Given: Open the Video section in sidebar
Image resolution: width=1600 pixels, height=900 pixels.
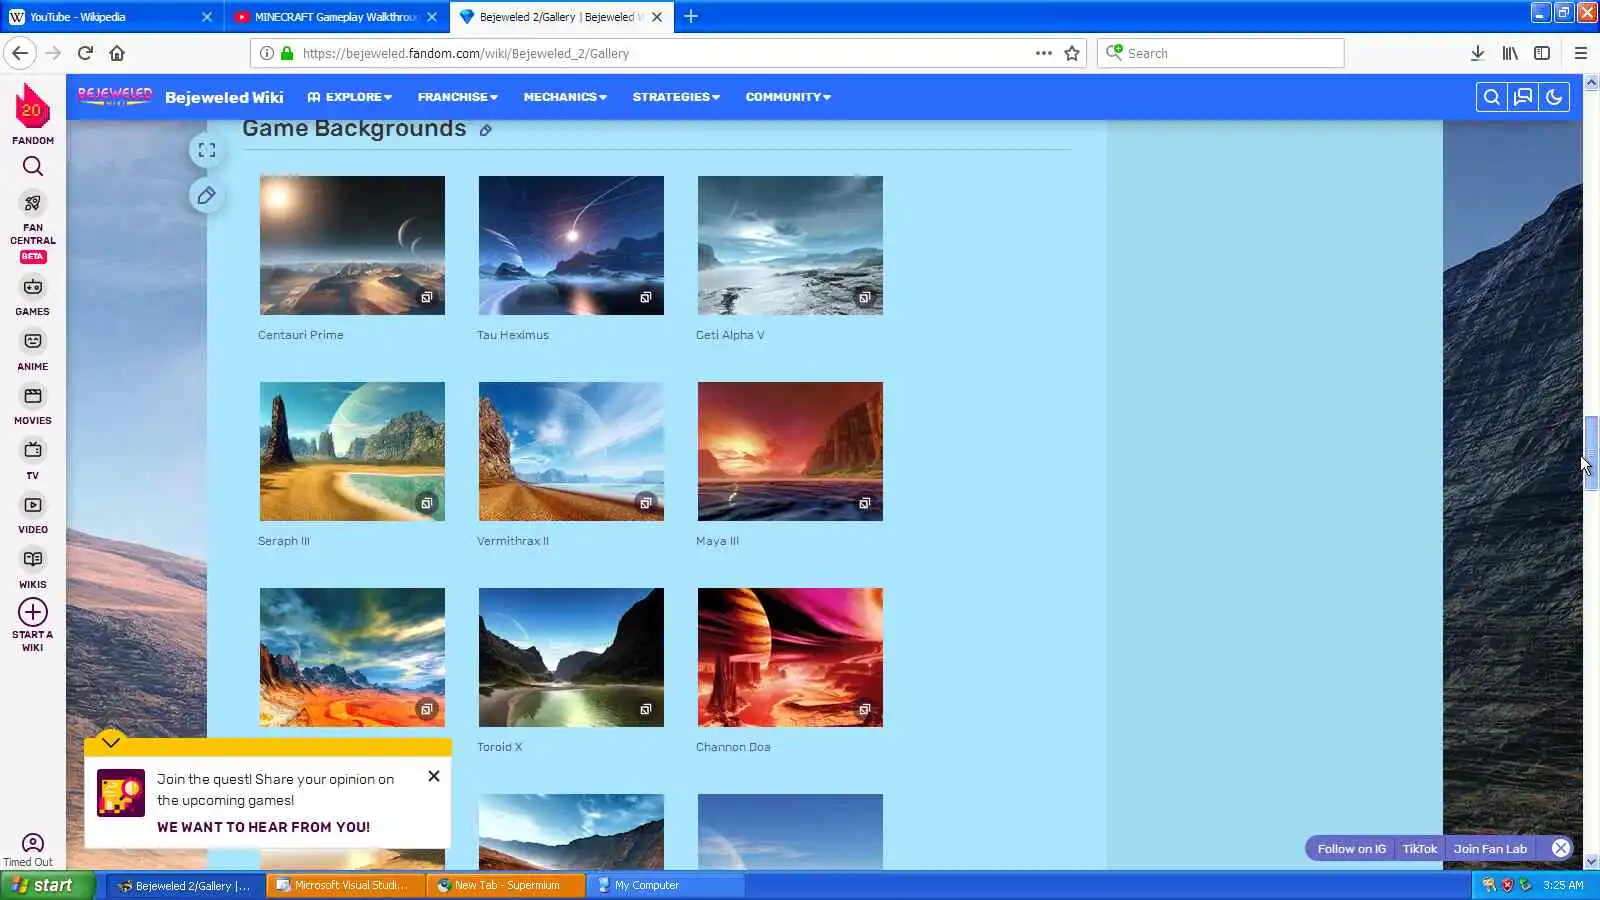Looking at the screenshot, I should (x=33, y=515).
